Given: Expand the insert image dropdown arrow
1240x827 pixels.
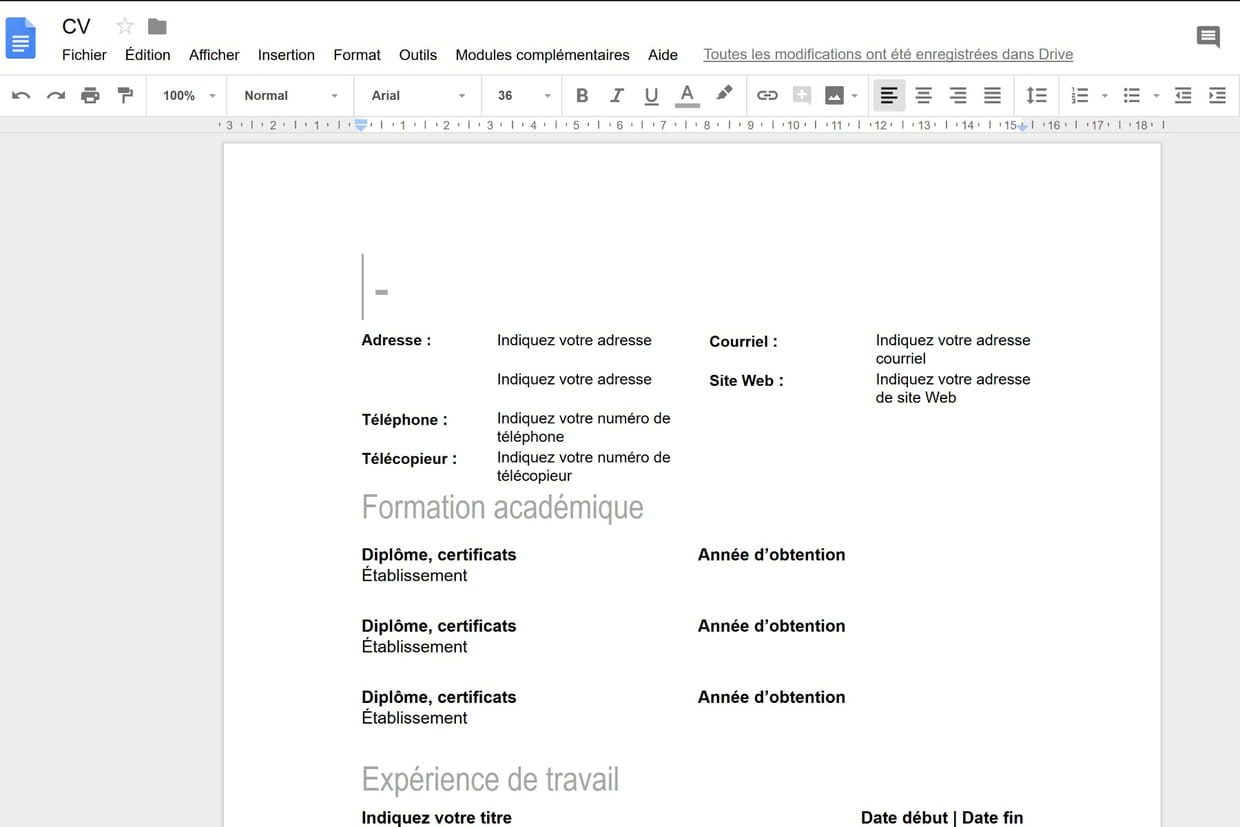Looking at the screenshot, I should pyautogui.click(x=854, y=96).
